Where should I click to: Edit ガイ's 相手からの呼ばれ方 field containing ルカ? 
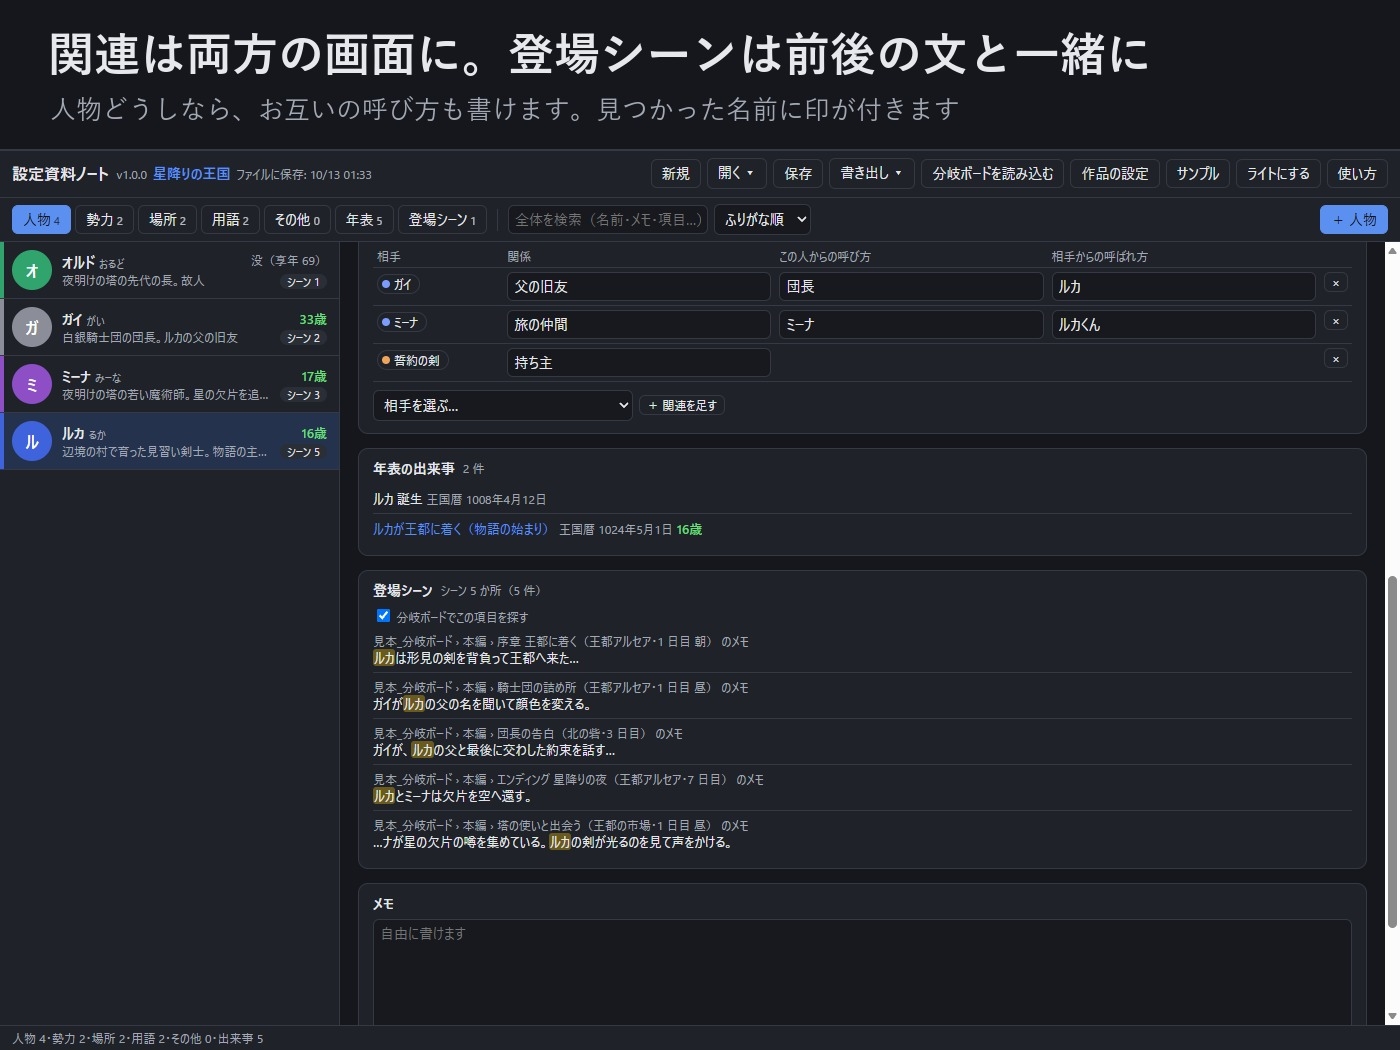point(1183,286)
